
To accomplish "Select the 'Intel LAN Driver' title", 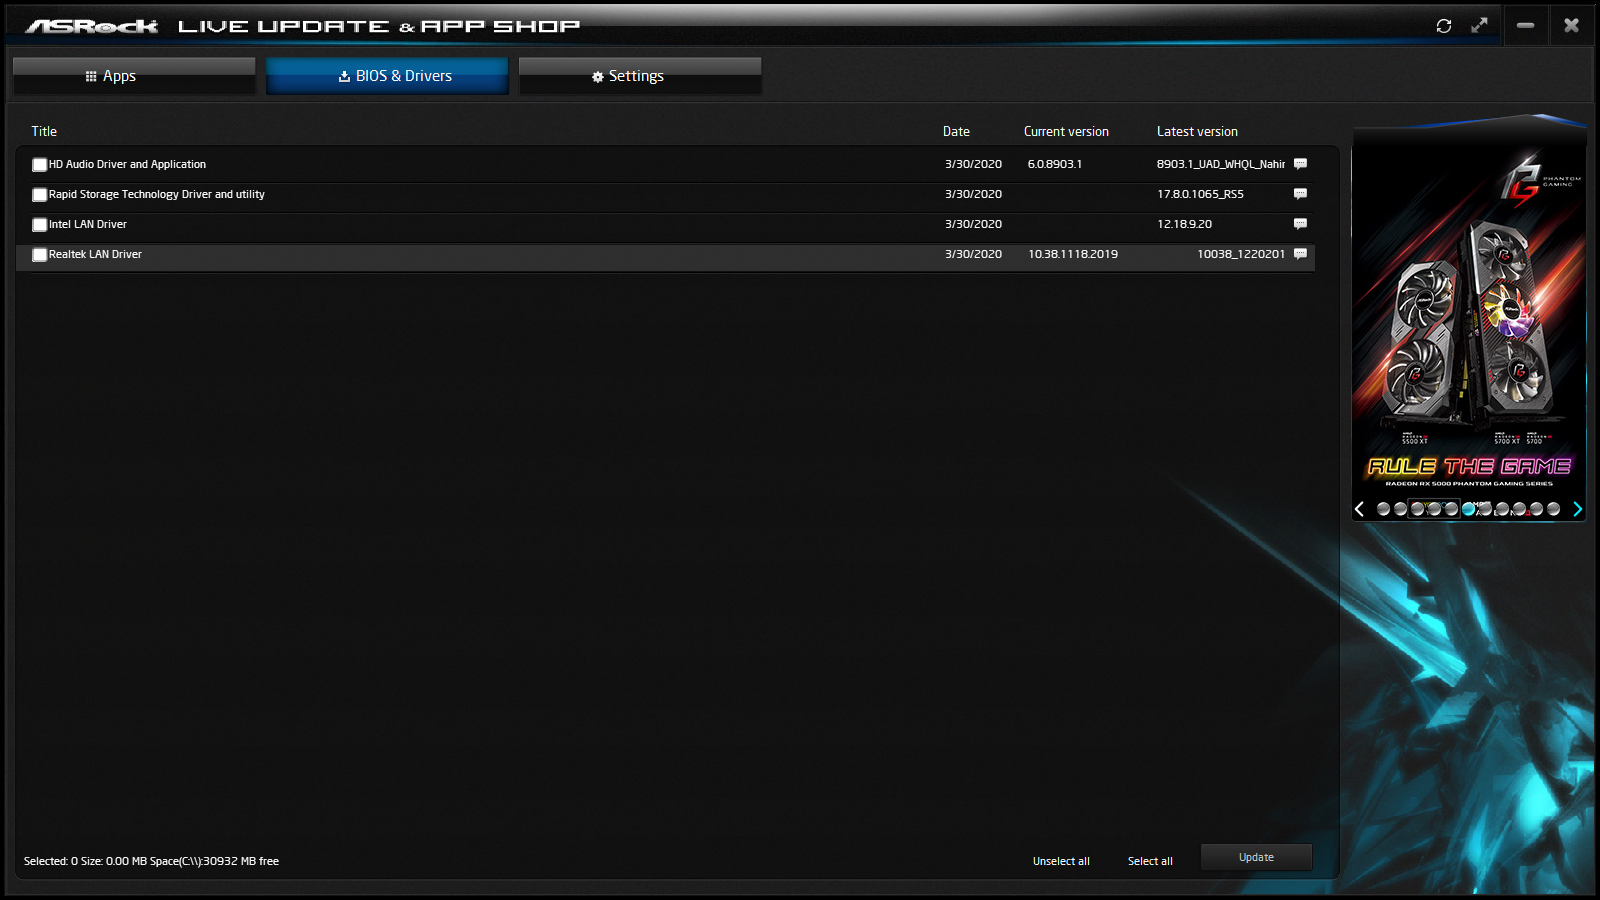I will click(x=88, y=224).
